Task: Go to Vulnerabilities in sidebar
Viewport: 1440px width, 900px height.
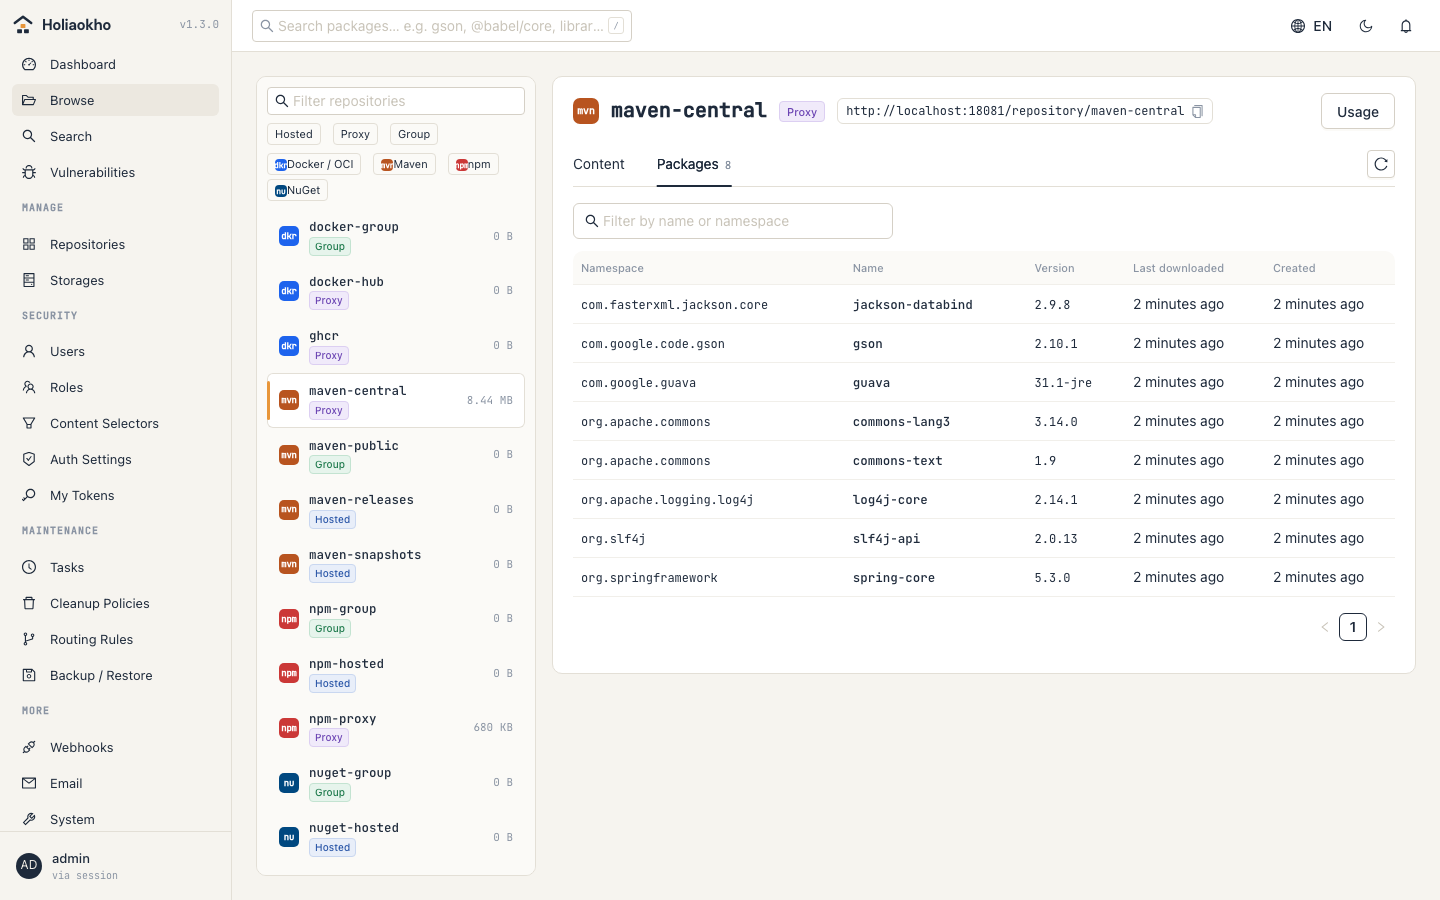Action: [x=115, y=172]
